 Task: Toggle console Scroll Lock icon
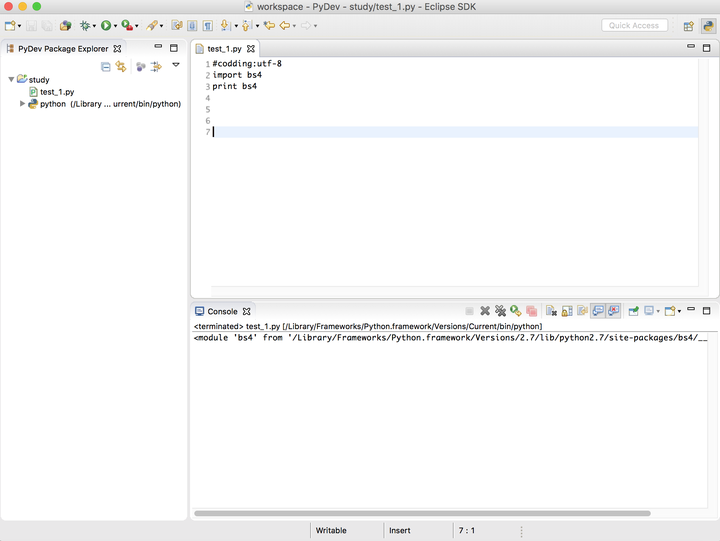567,311
